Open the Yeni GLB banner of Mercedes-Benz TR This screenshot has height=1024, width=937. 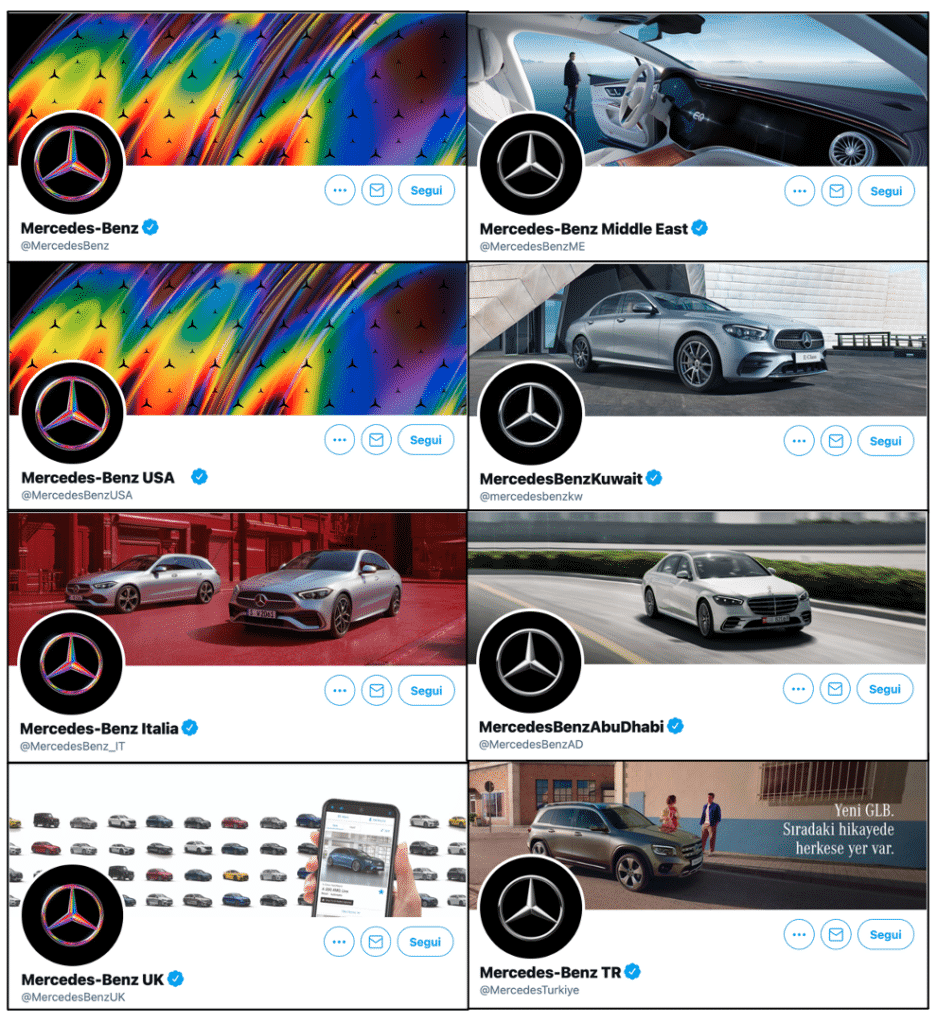coord(697,835)
